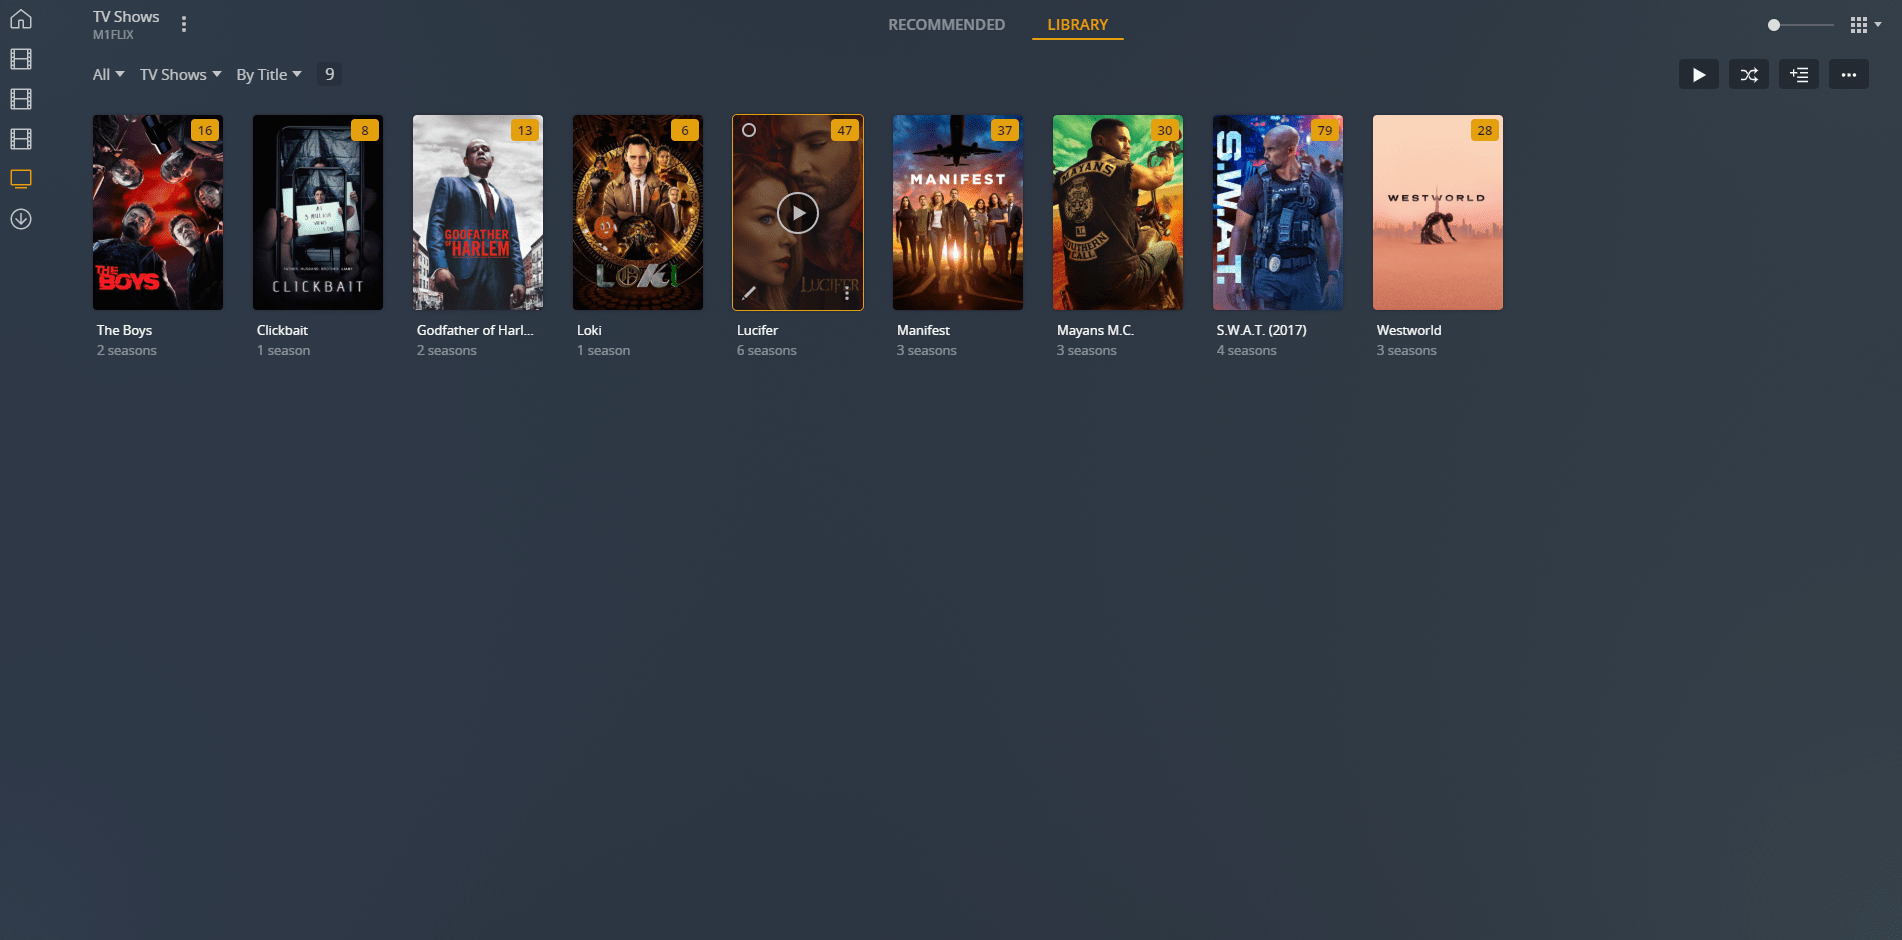Play Lucifer from its poster
The width and height of the screenshot is (1902, 940).
798,213
